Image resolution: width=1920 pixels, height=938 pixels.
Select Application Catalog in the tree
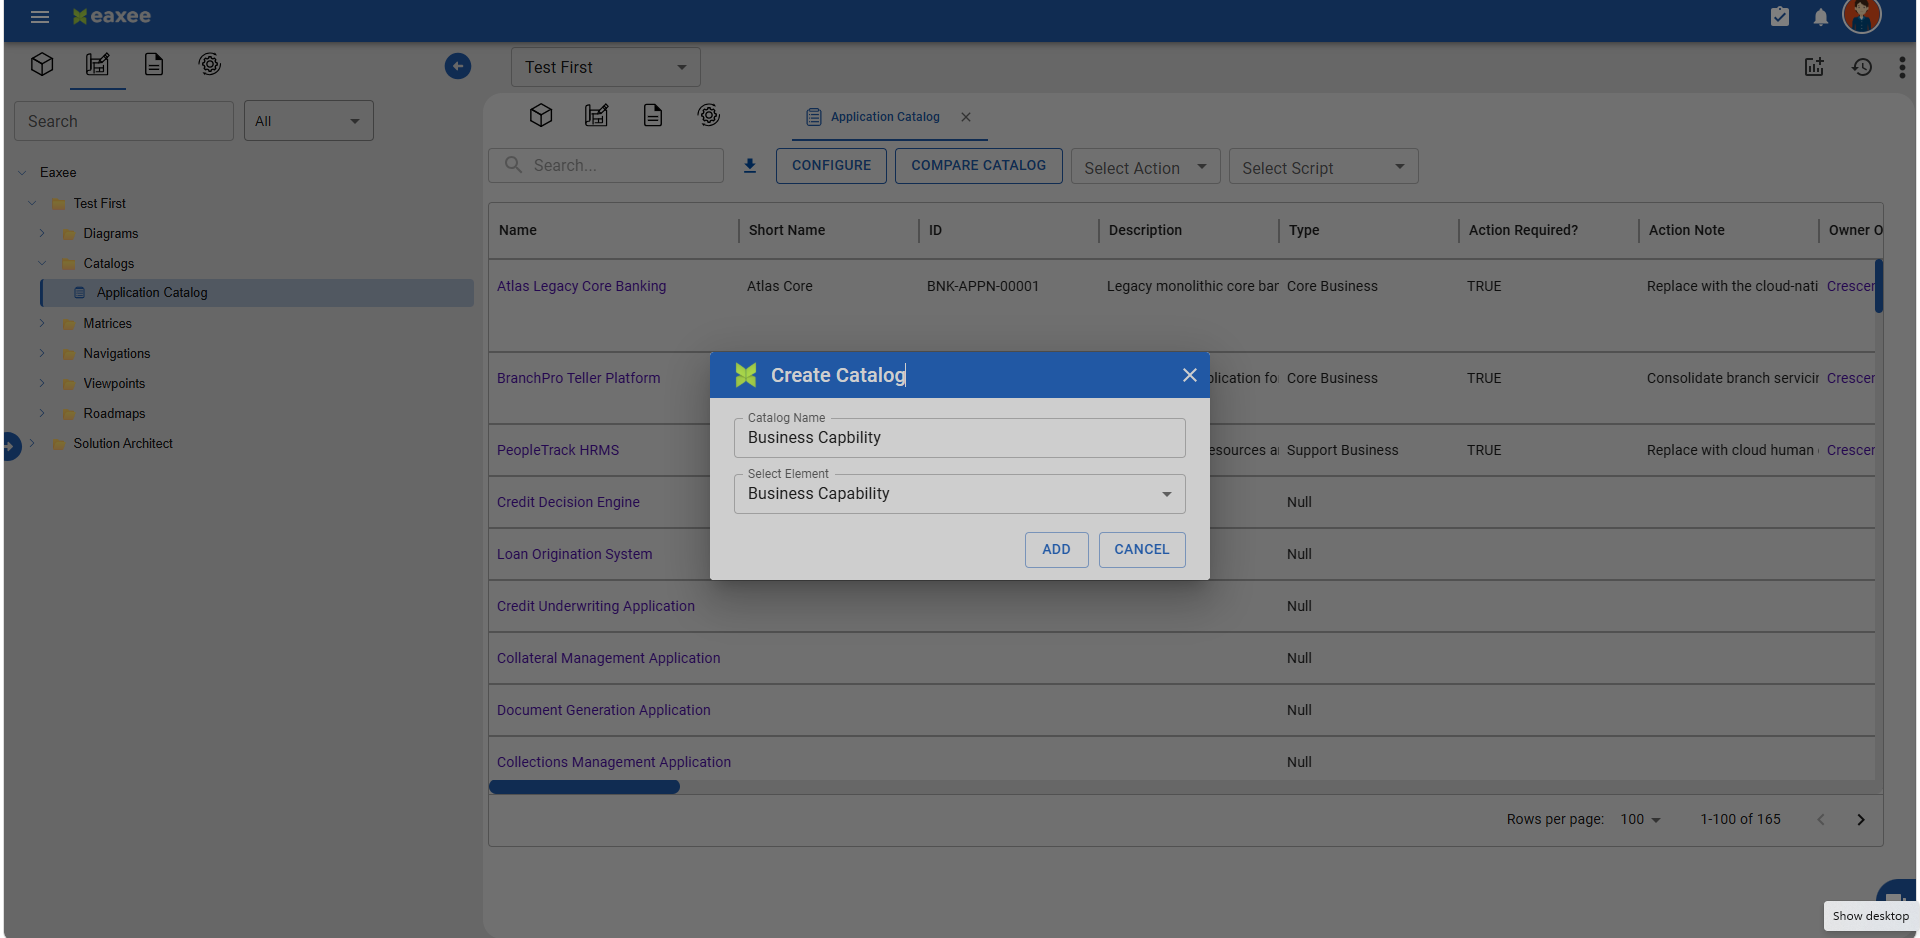click(257, 293)
